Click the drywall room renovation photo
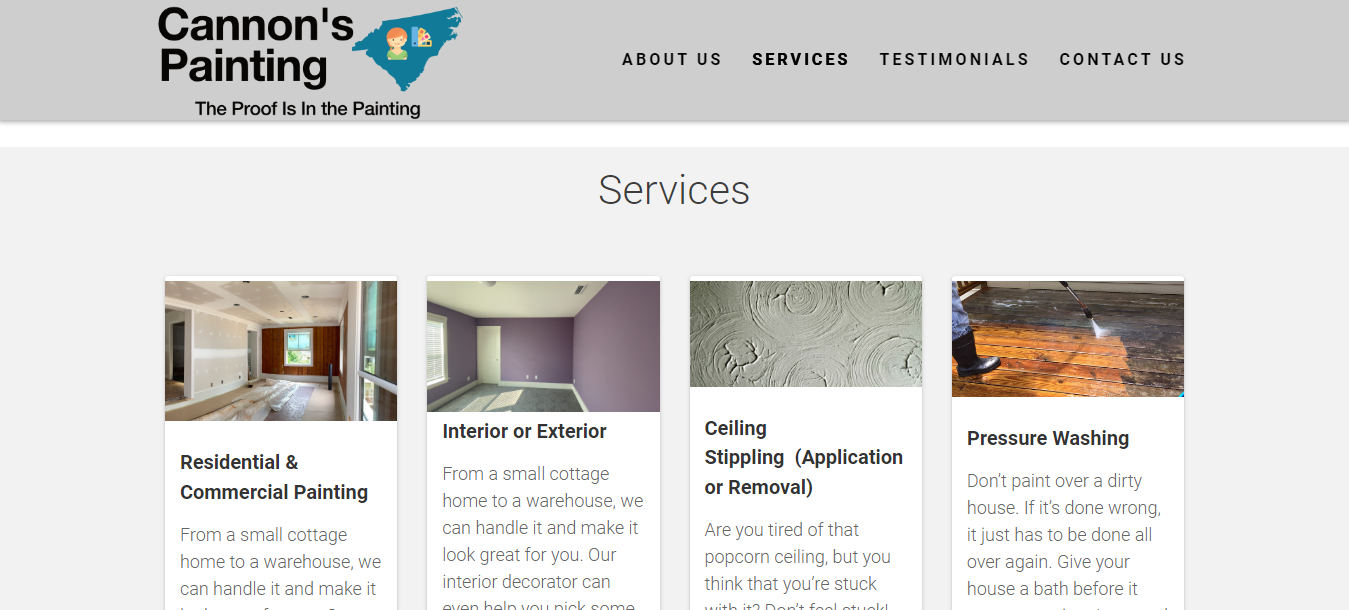1349x610 pixels. pyautogui.click(x=281, y=350)
